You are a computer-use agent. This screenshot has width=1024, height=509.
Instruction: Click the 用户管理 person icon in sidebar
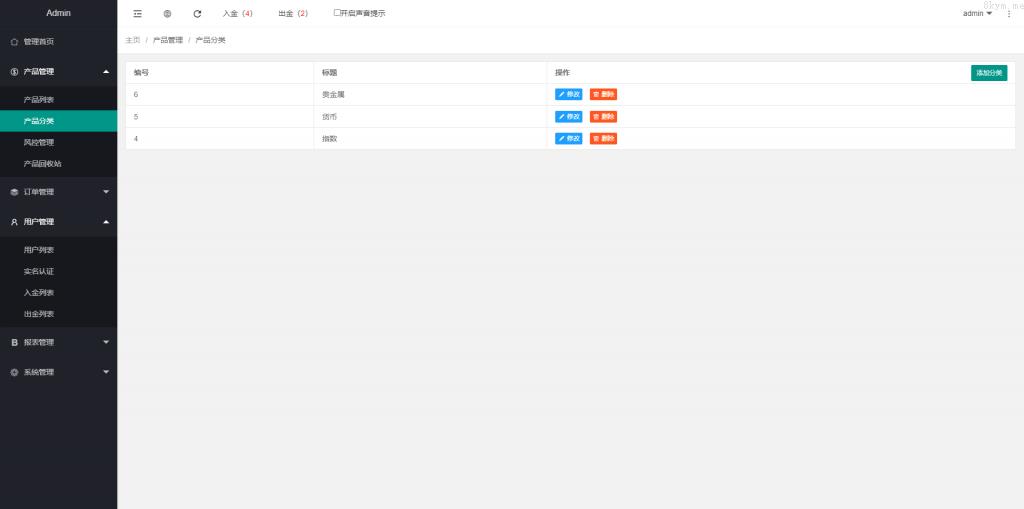pyautogui.click(x=14, y=222)
